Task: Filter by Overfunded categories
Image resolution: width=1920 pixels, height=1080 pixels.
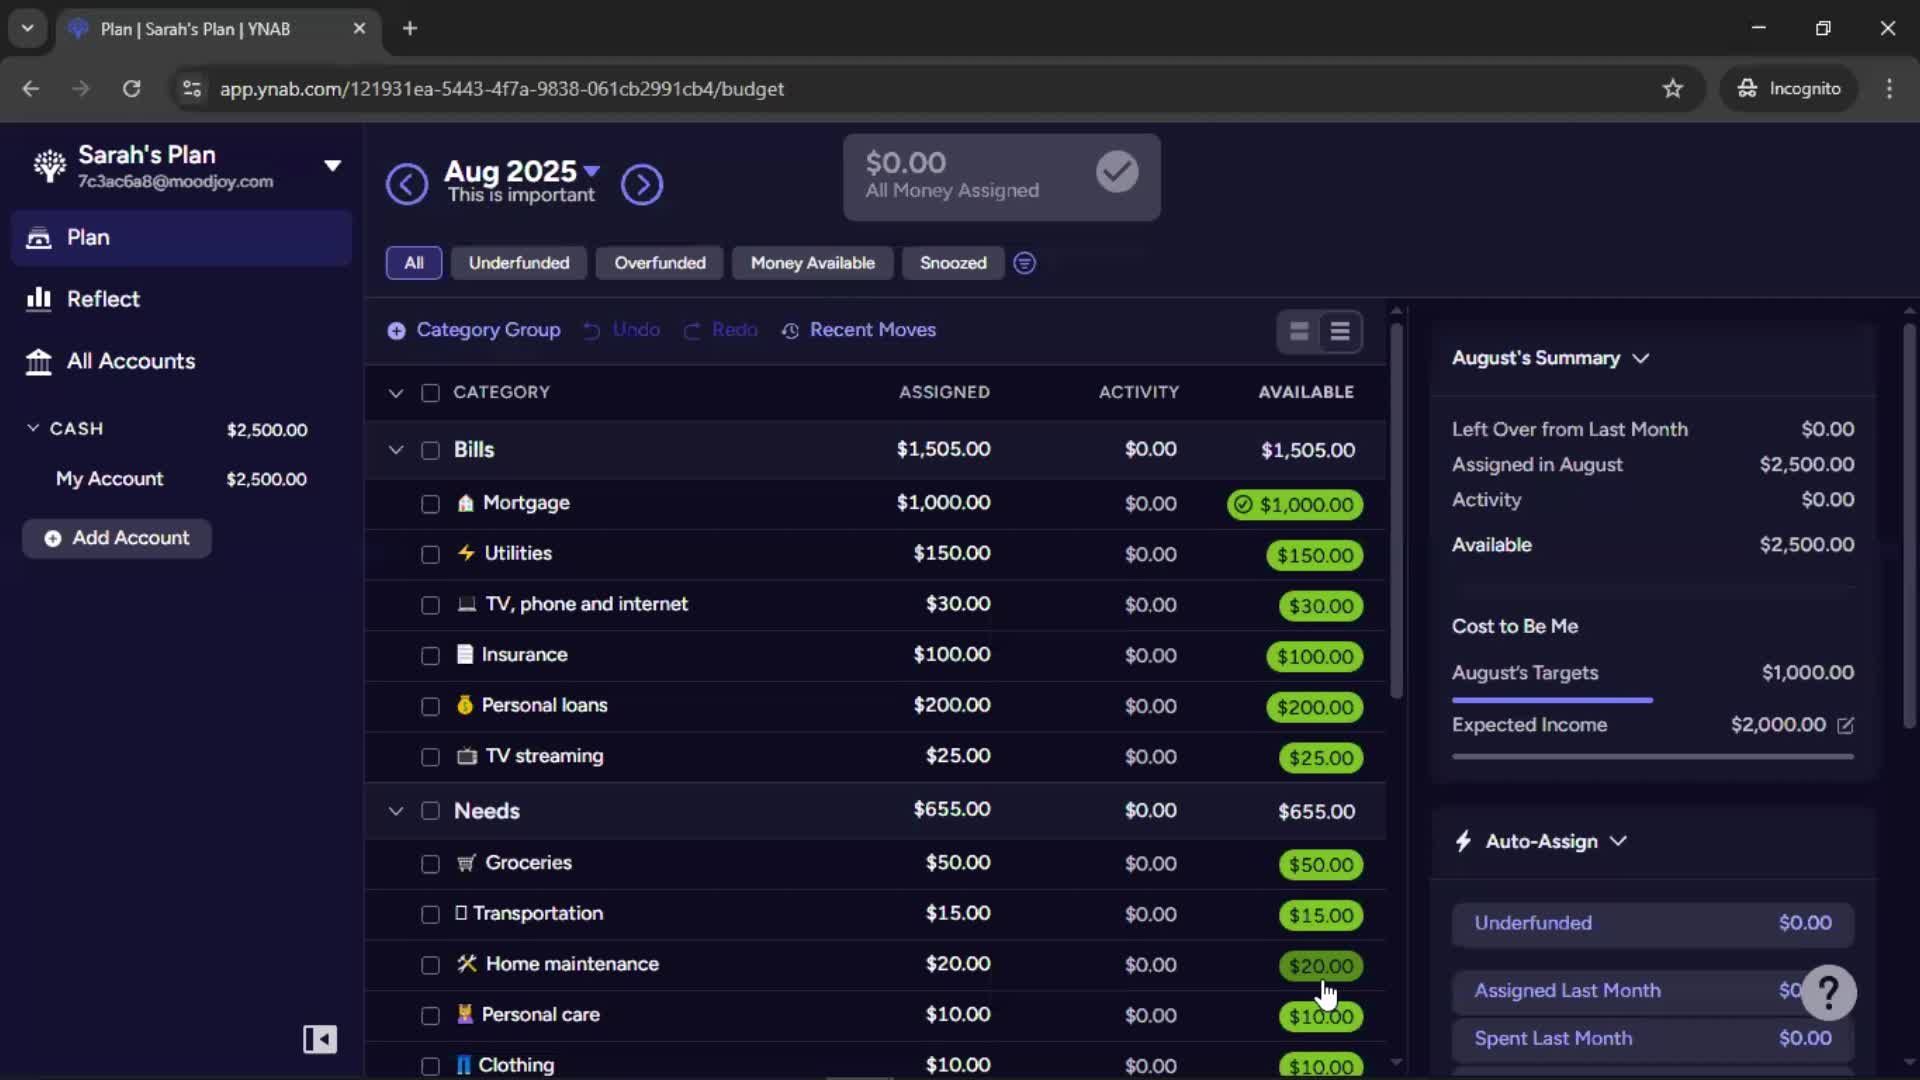Action: point(660,263)
